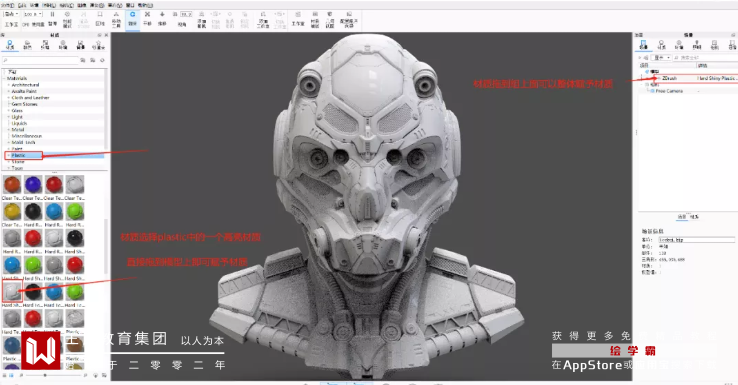Switch to the library Backplates tab icon
The image size is (738, 385).
(80, 45)
